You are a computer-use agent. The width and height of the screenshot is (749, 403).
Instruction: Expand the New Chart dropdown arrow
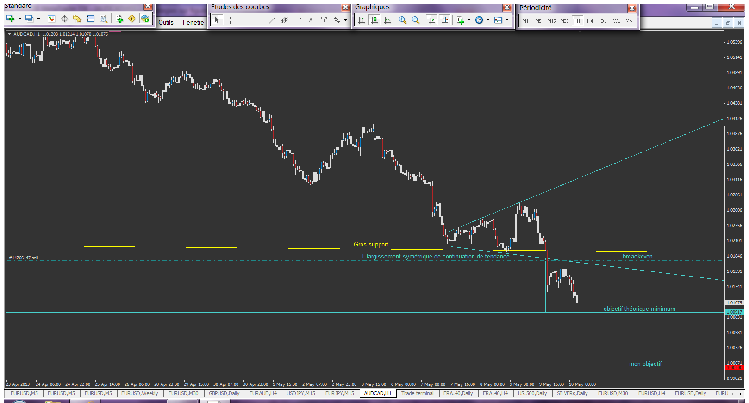[x=20, y=19]
